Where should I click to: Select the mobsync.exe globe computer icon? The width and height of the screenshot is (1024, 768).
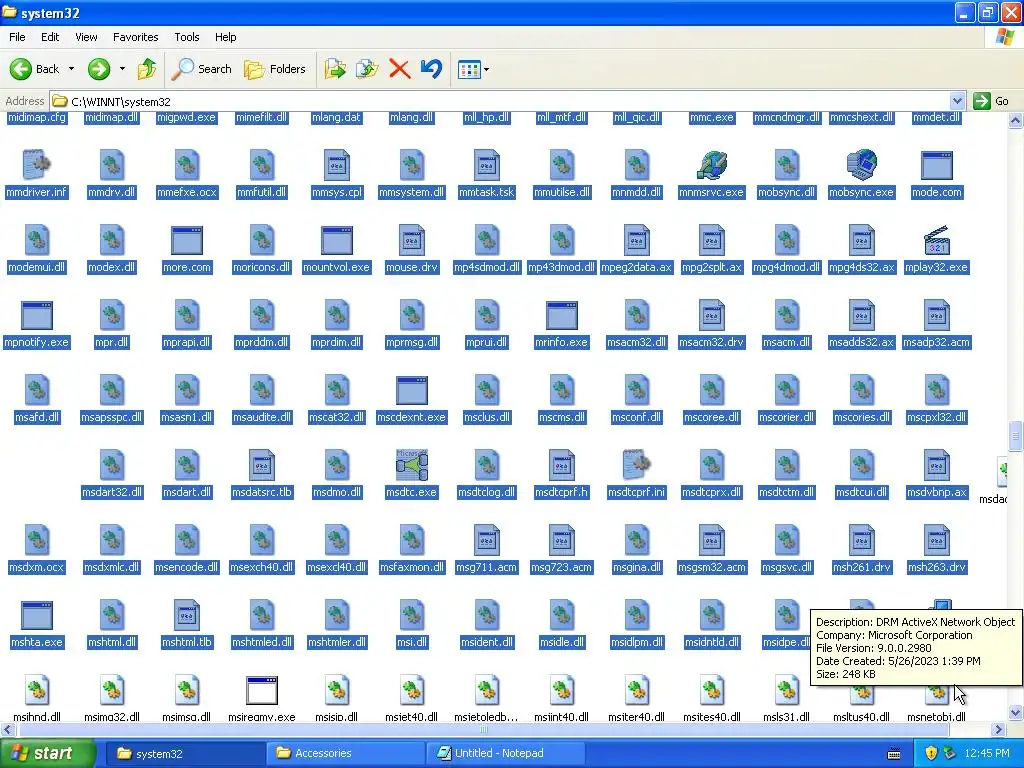(861, 164)
